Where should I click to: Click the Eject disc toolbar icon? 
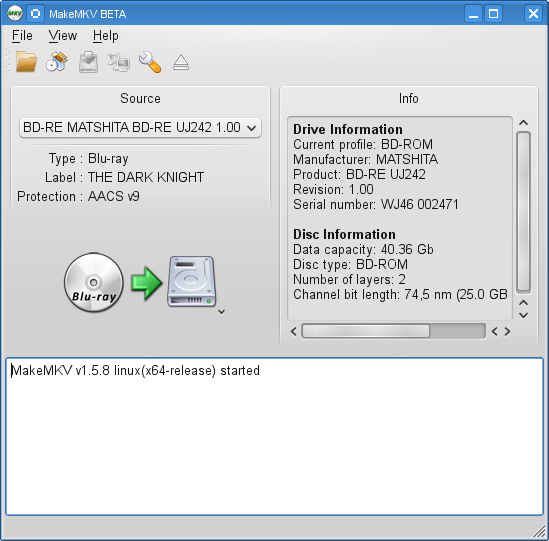[181, 63]
